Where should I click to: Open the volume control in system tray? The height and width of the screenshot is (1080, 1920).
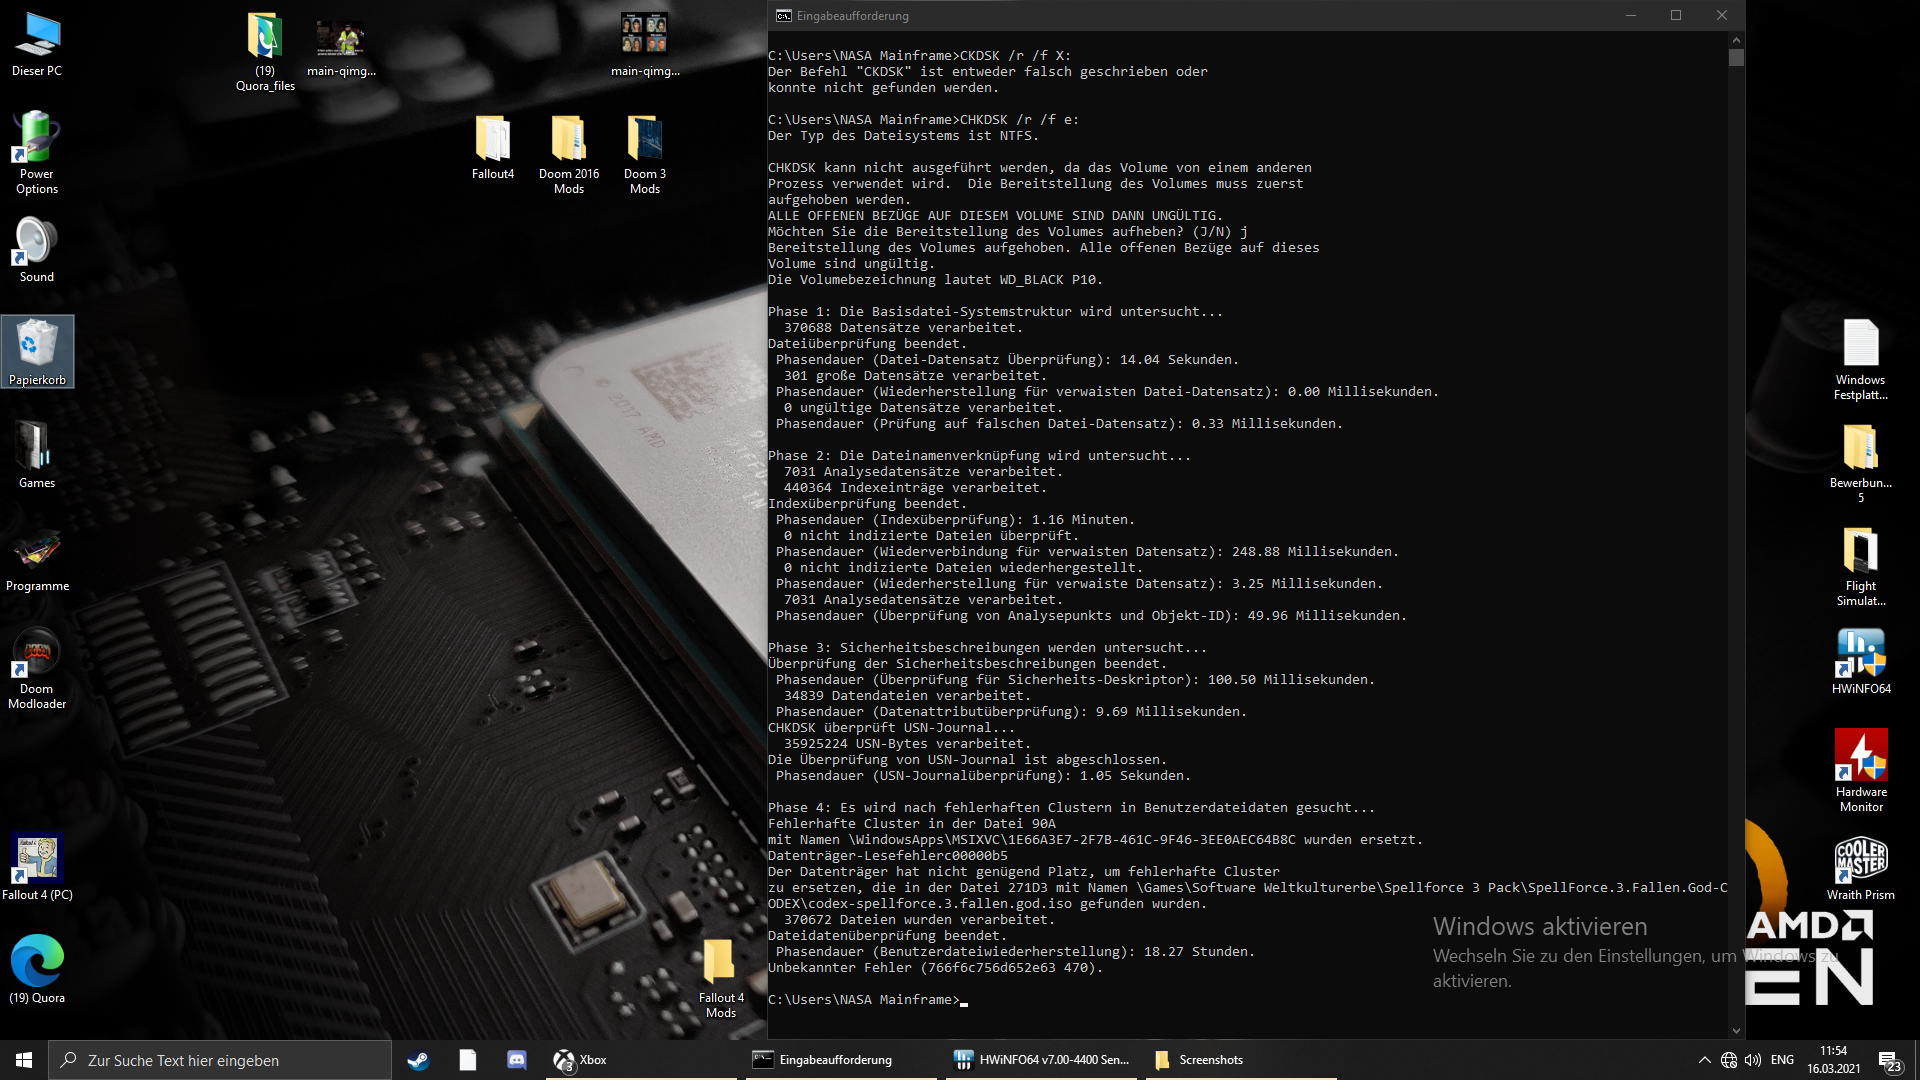tap(1753, 1060)
